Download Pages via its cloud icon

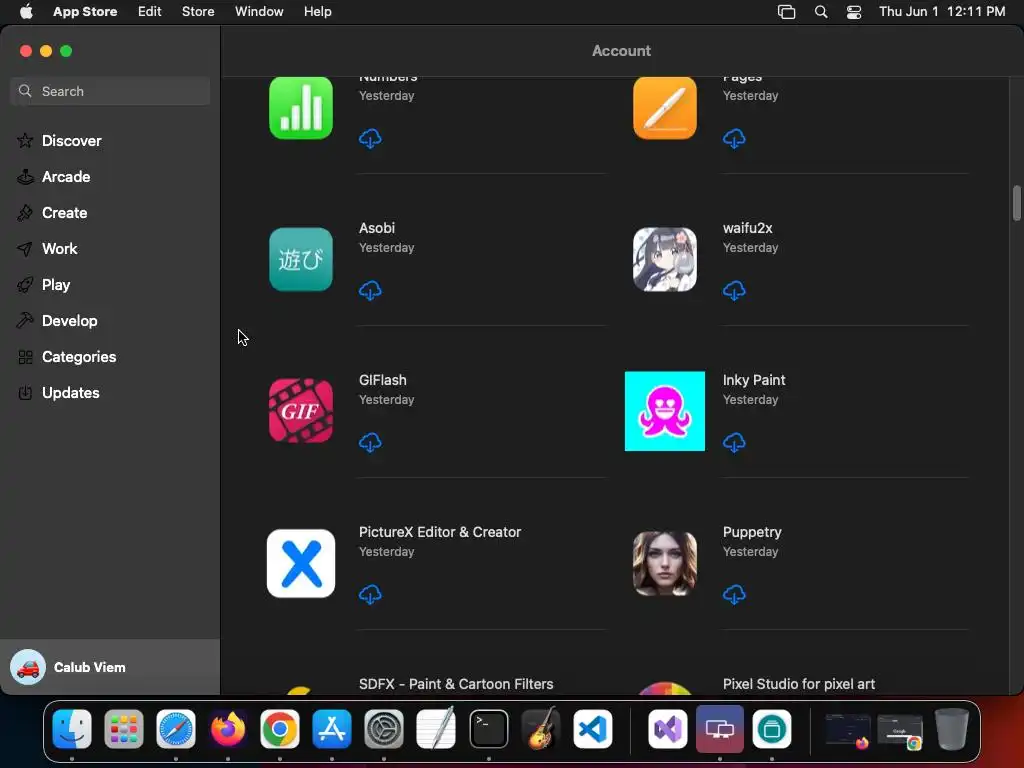pyautogui.click(x=734, y=138)
